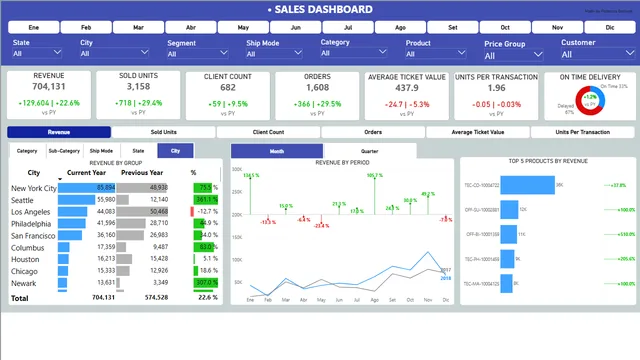Click the ORDERS 1,608 KPI card
This screenshot has width=640, height=360.
pos(317,96)
